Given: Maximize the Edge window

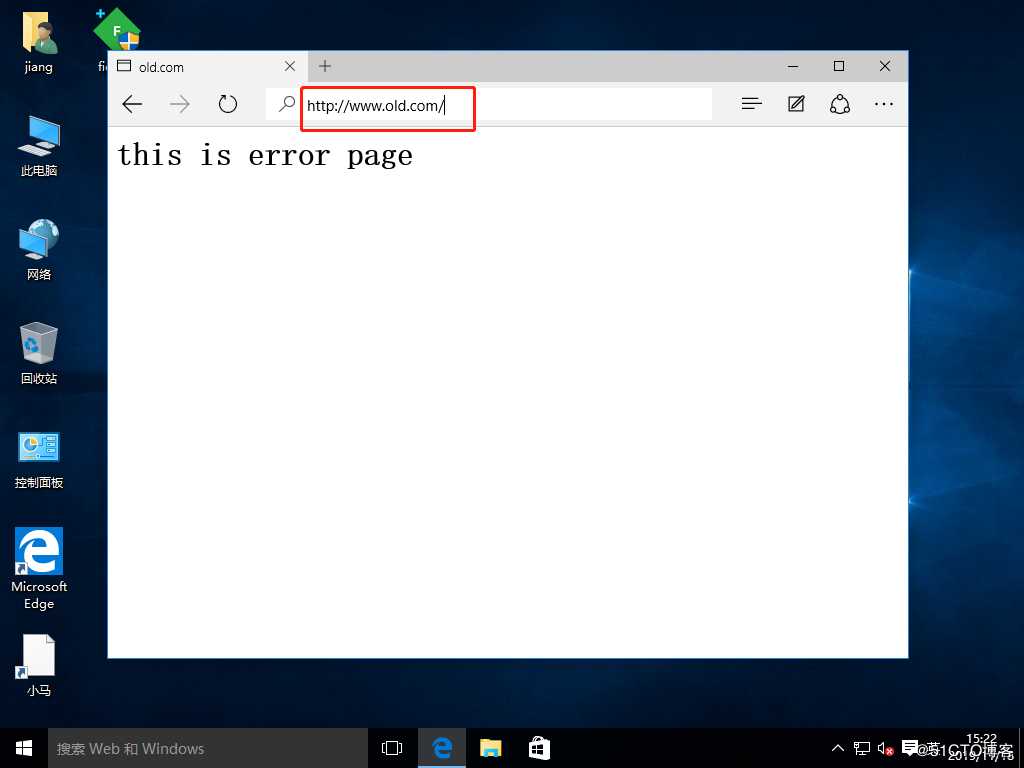Looking at the screenshot, I should (839, 66).
